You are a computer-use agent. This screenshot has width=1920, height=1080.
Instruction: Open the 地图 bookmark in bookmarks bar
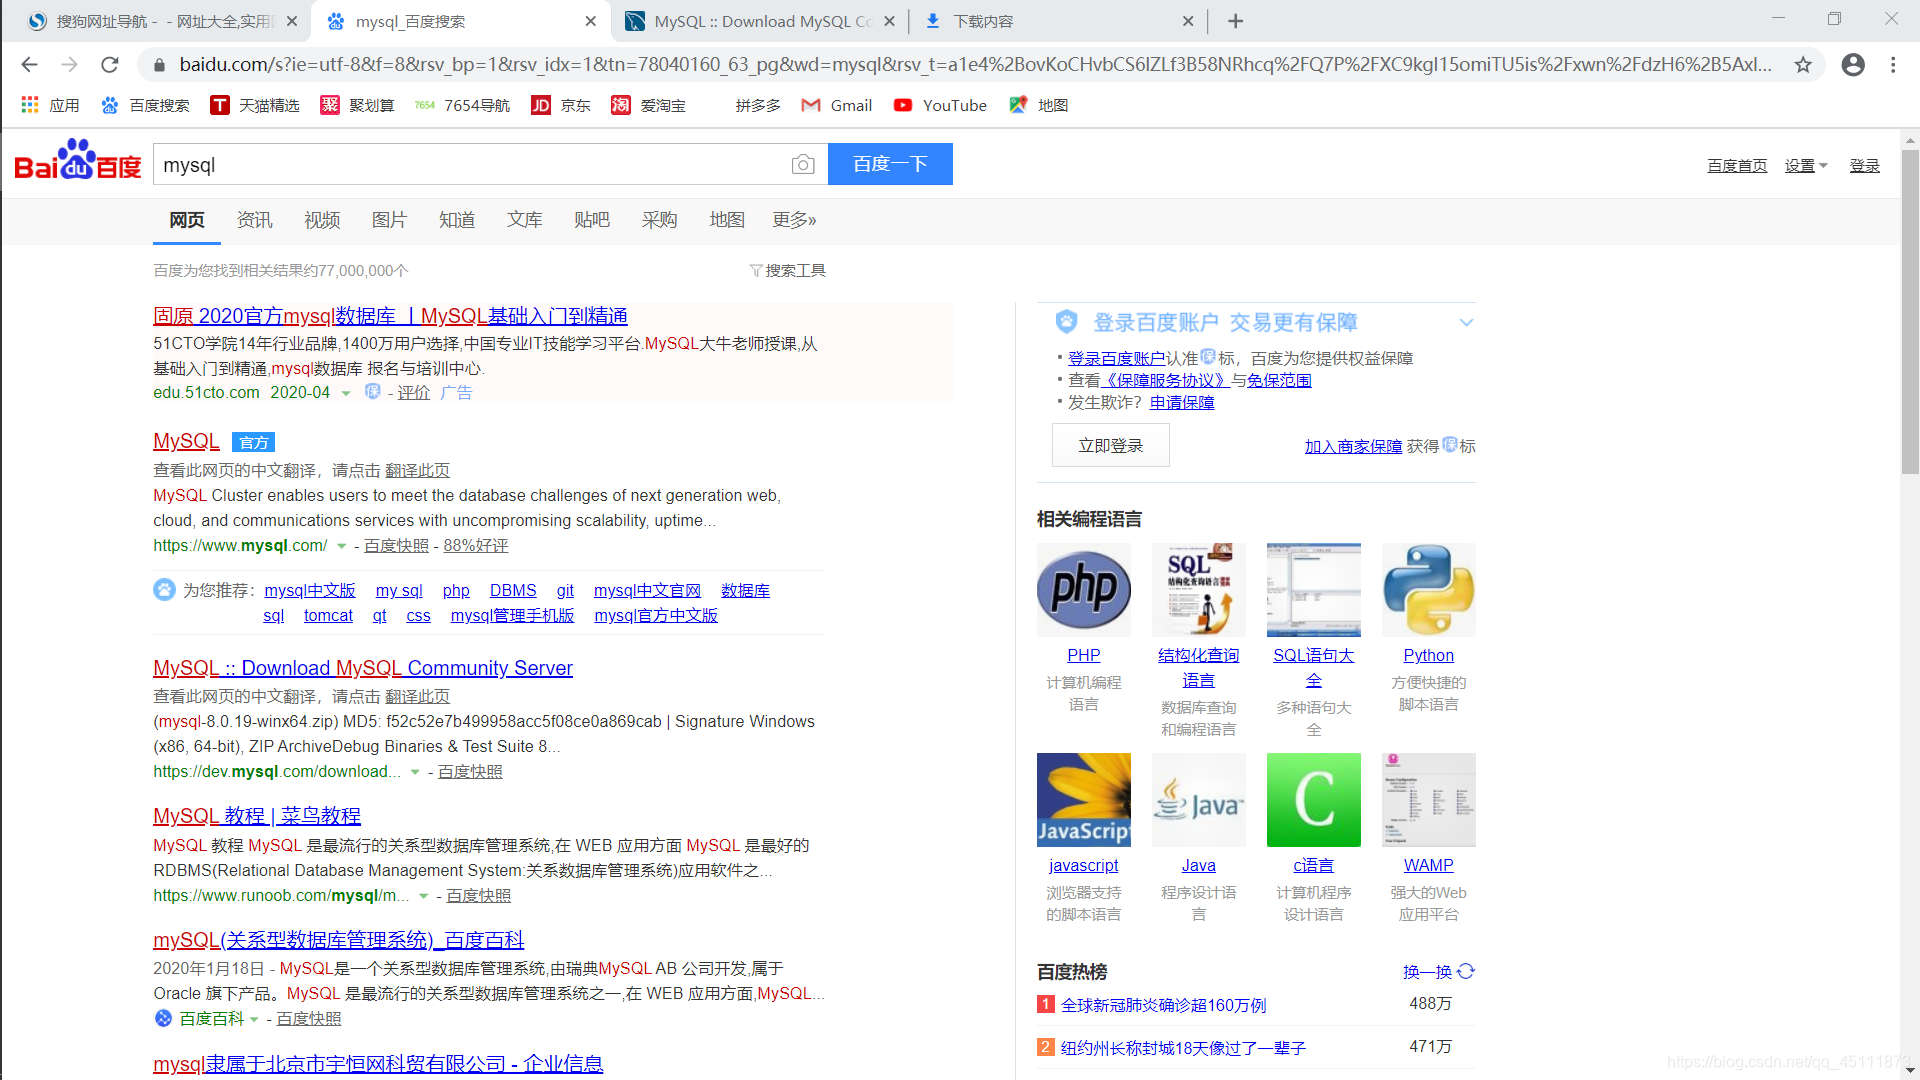[1039, 105]
